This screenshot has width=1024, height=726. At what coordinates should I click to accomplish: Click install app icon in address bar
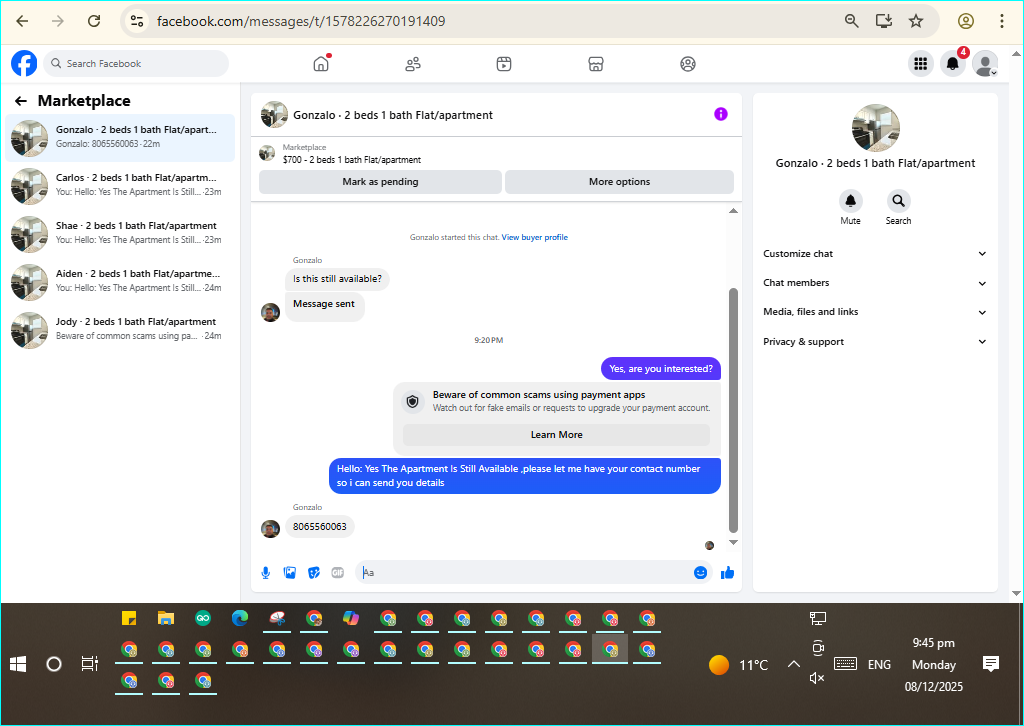884,21
